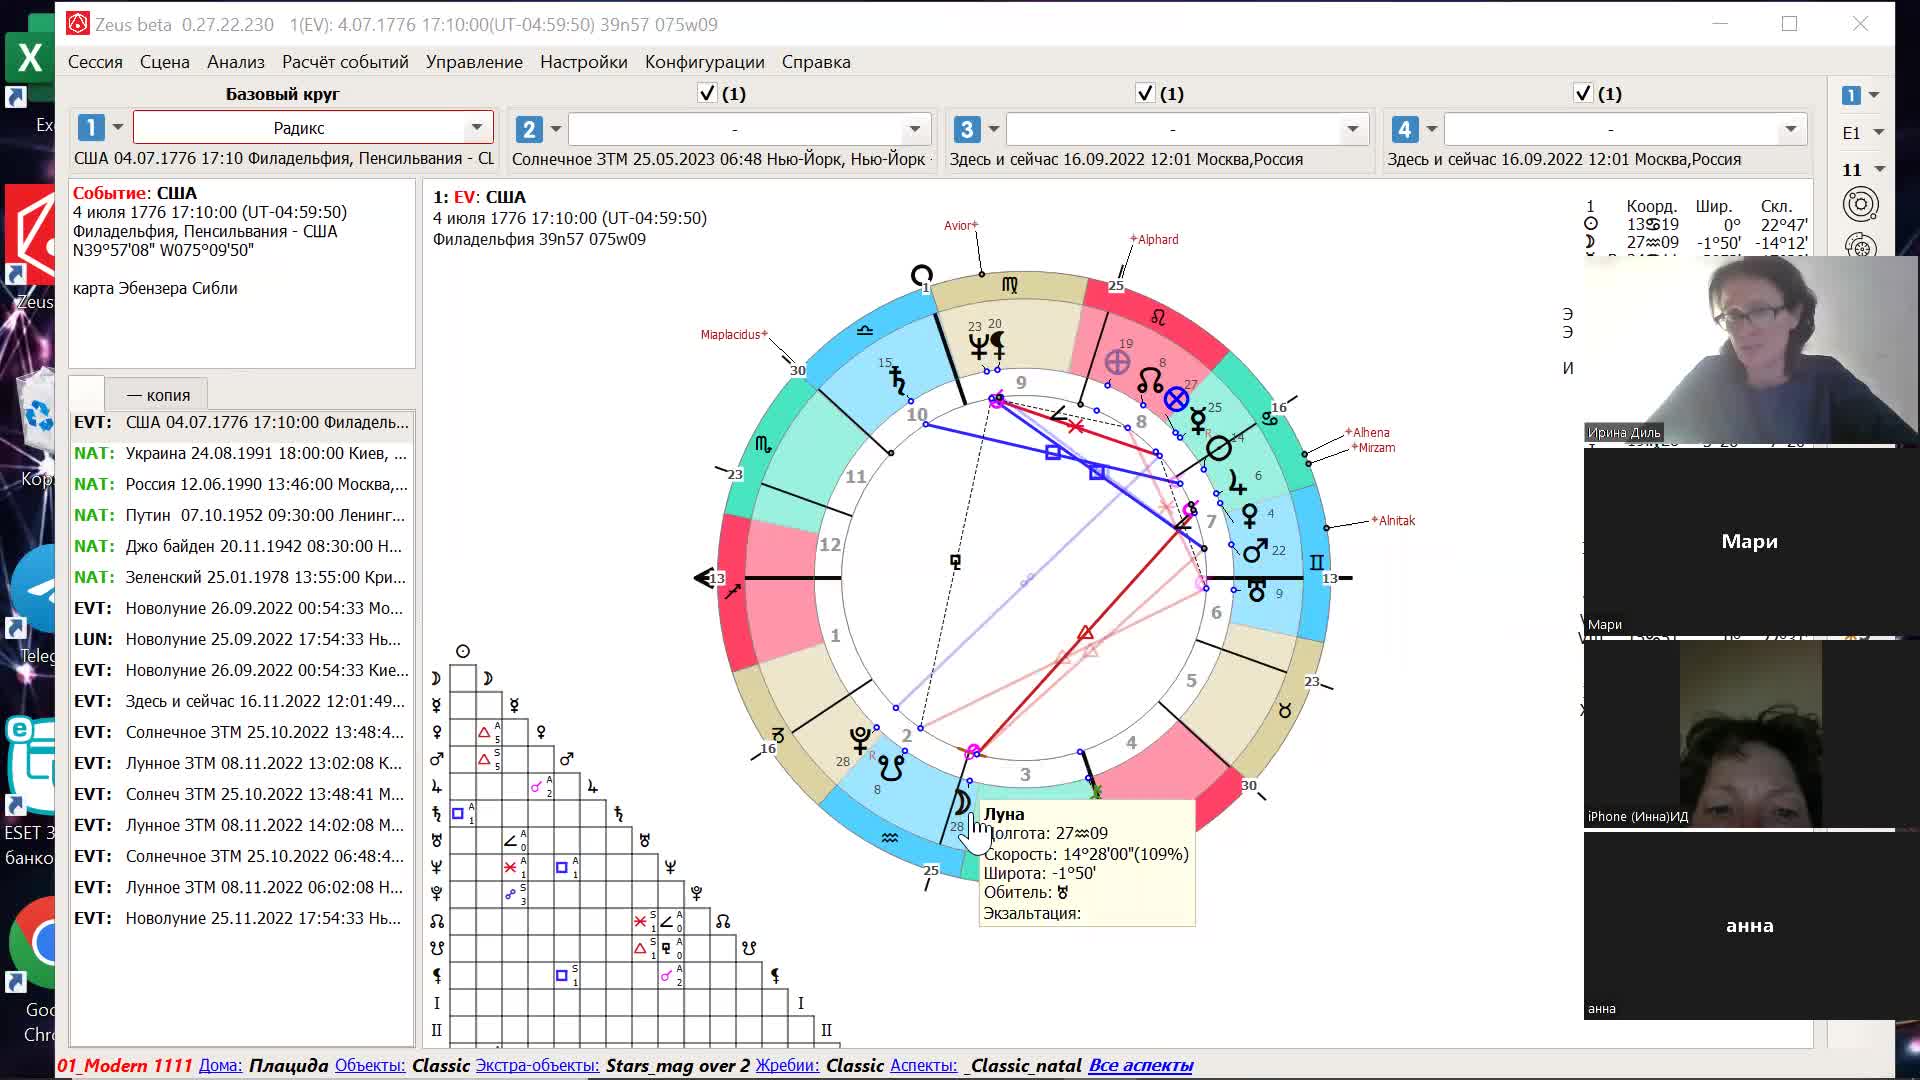Toggle the (1) checkbox above circle 4
Screen dimensions: 1920x1080
click(1583, 93)
